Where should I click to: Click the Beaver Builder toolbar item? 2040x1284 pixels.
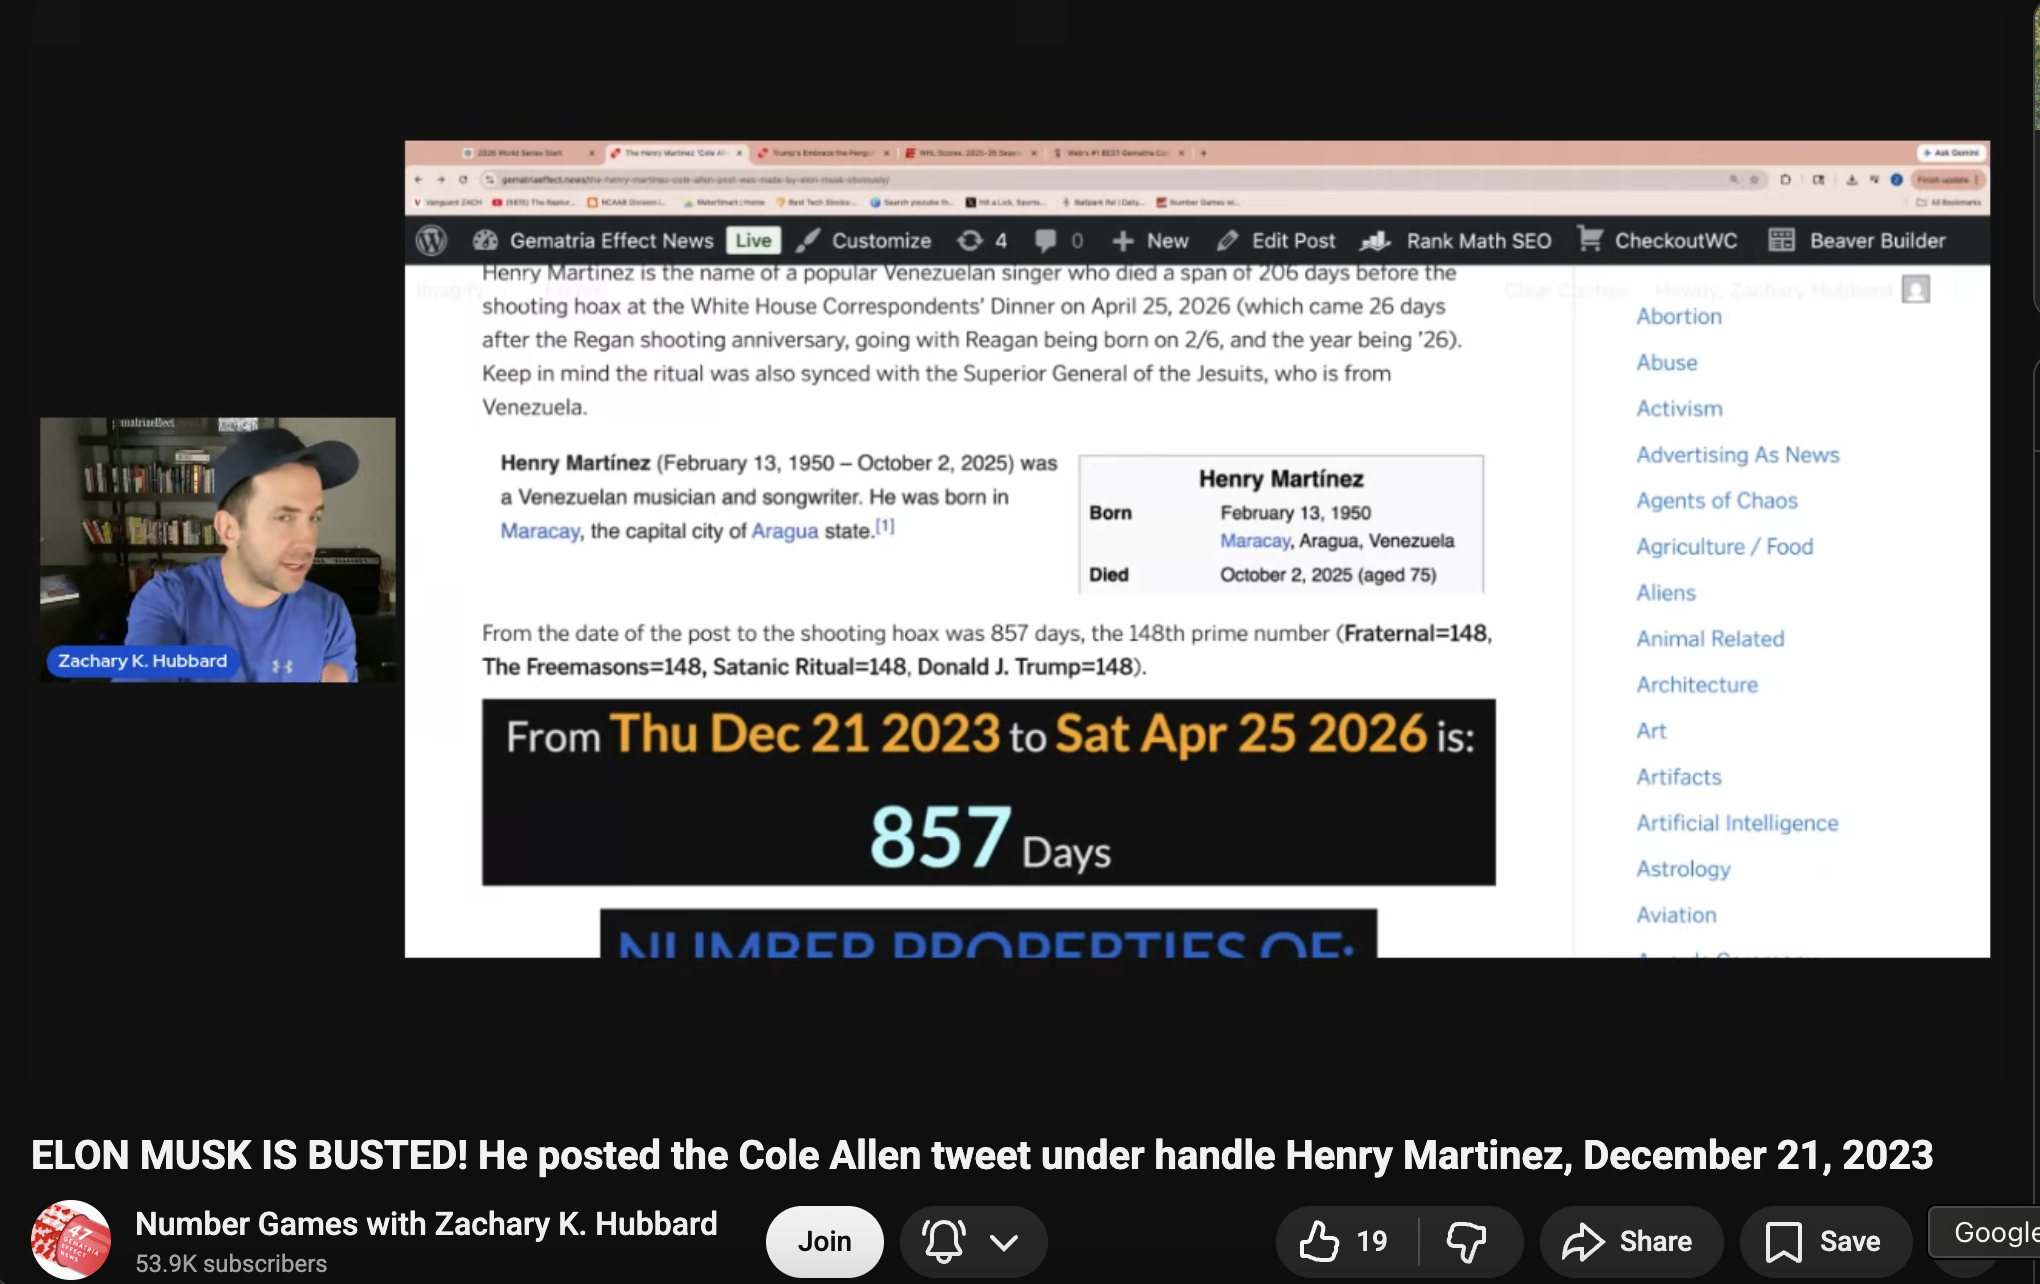tap(1858, 240)
